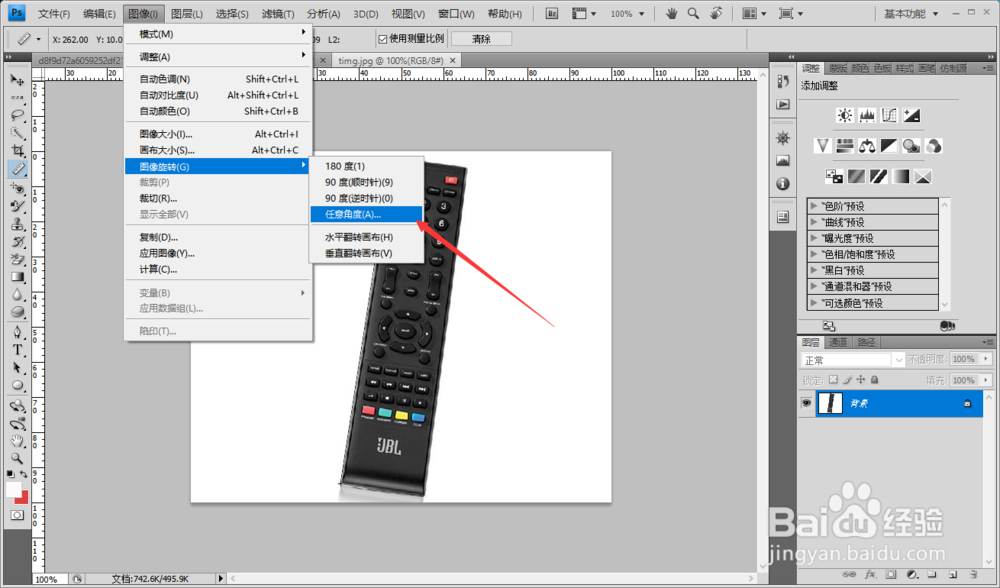Toggle lock all padlock icon
Viewport: 1000px width, 588px height.
pyautogui.click(x=874, y=379)
